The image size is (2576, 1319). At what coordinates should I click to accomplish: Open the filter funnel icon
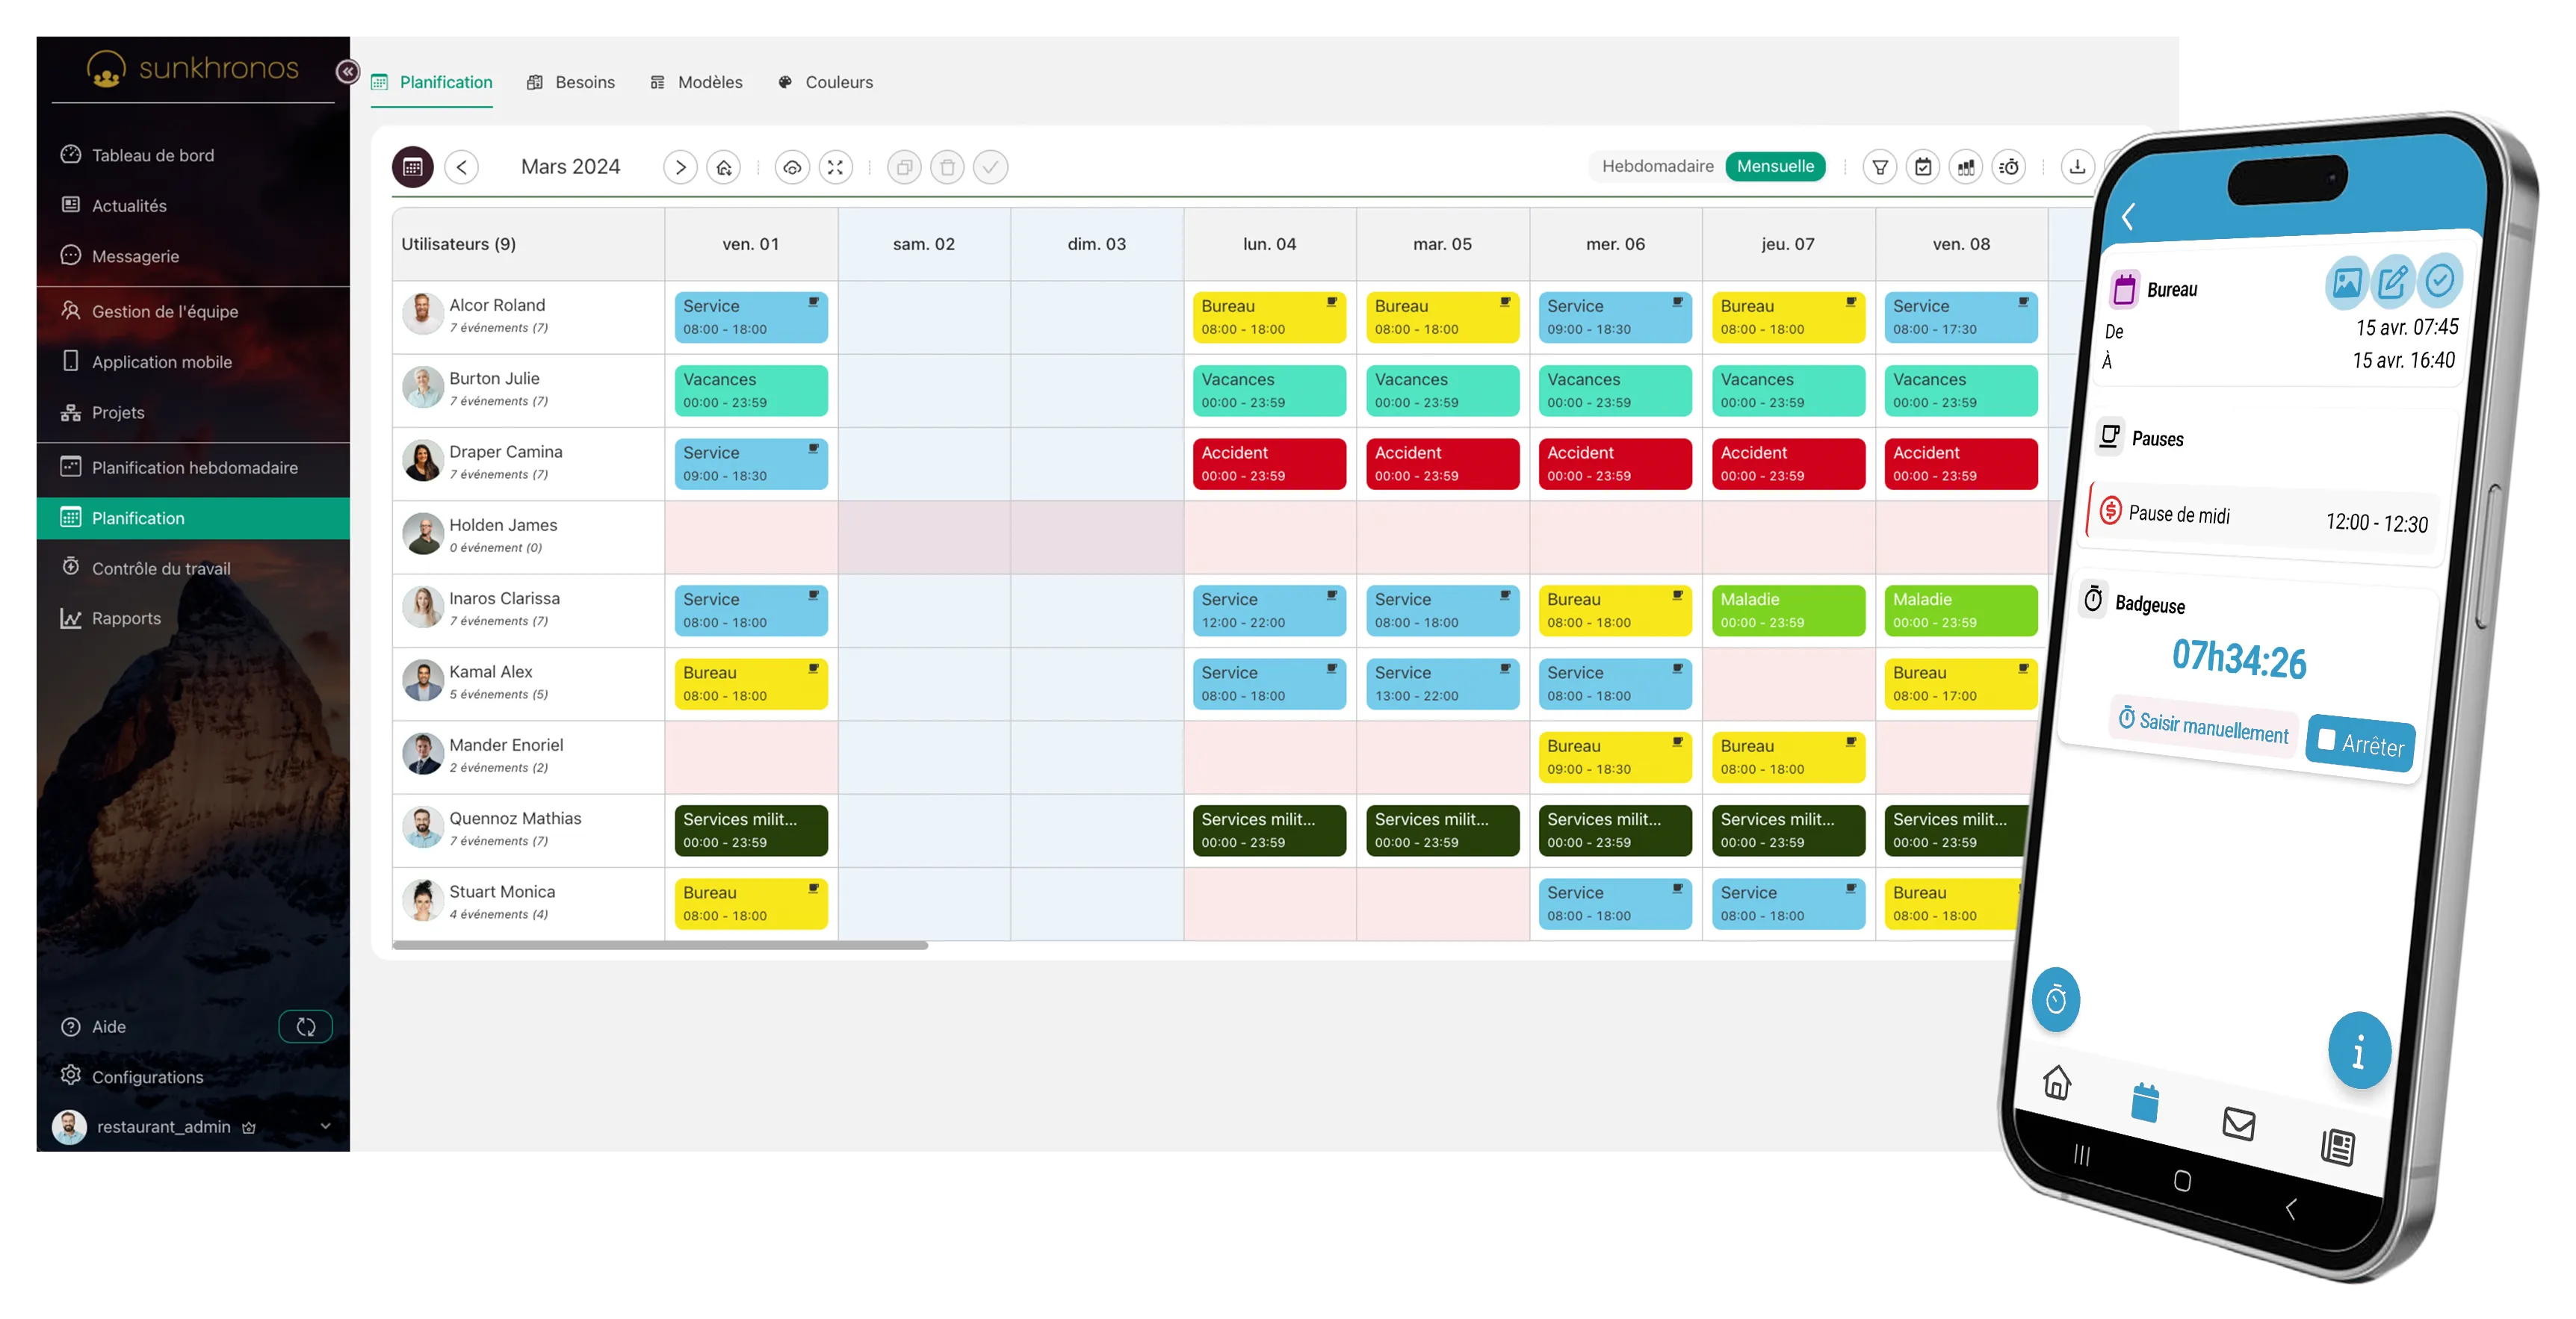(x=1880, y=167)
